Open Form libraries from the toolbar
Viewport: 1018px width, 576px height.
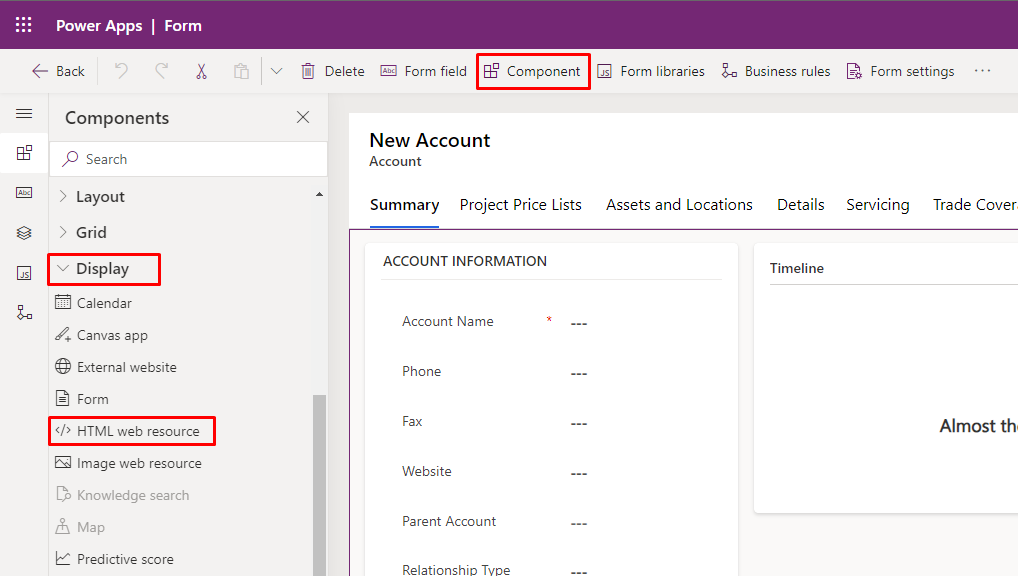[x=651, y=71]
